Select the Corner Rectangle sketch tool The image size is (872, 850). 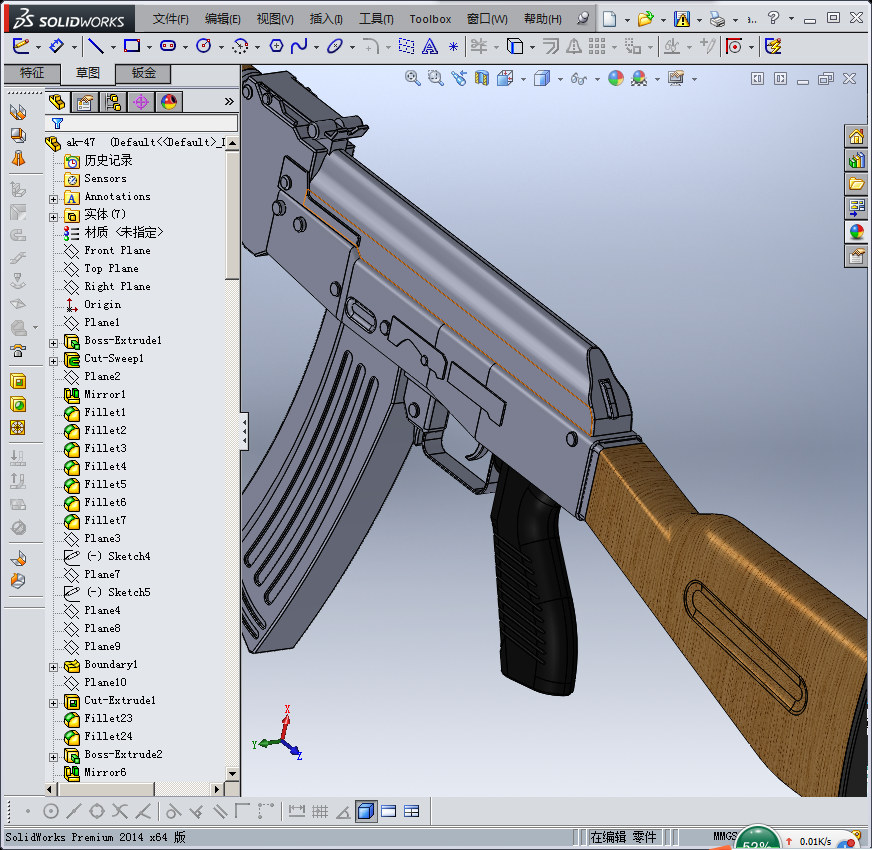pyautogui.click(x=132, y=46)
